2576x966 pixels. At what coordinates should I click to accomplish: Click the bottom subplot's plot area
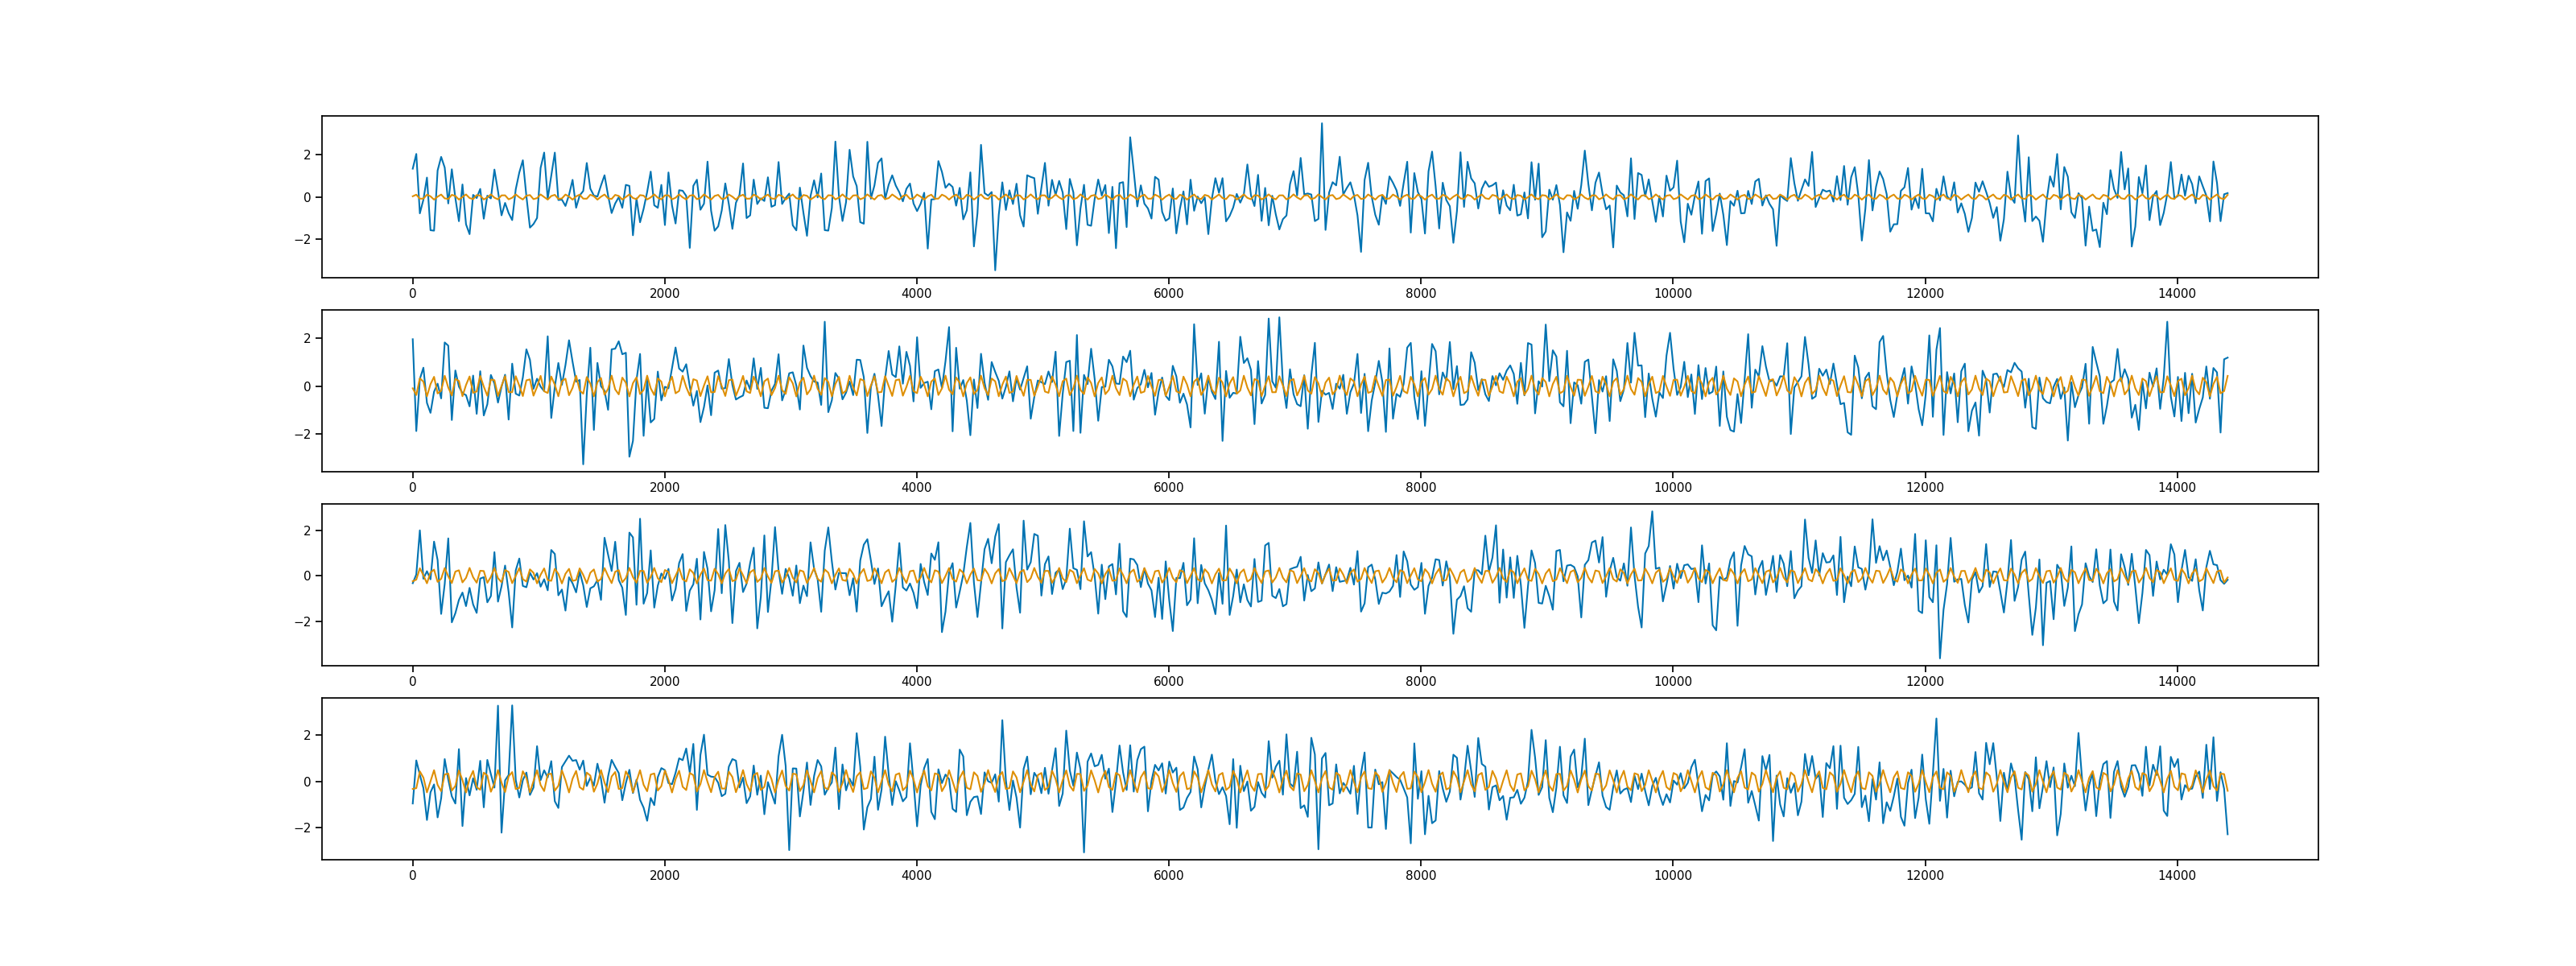click(x=1319, y=779)
